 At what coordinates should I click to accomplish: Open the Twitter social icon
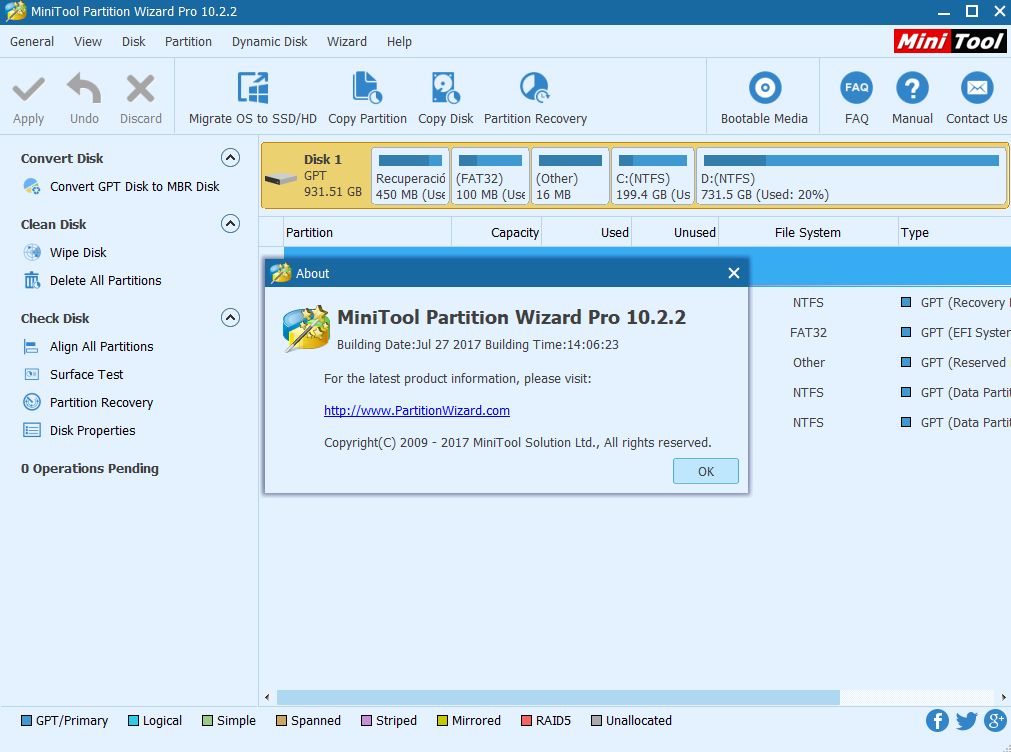pyautogui.click(x=967, y=720)
